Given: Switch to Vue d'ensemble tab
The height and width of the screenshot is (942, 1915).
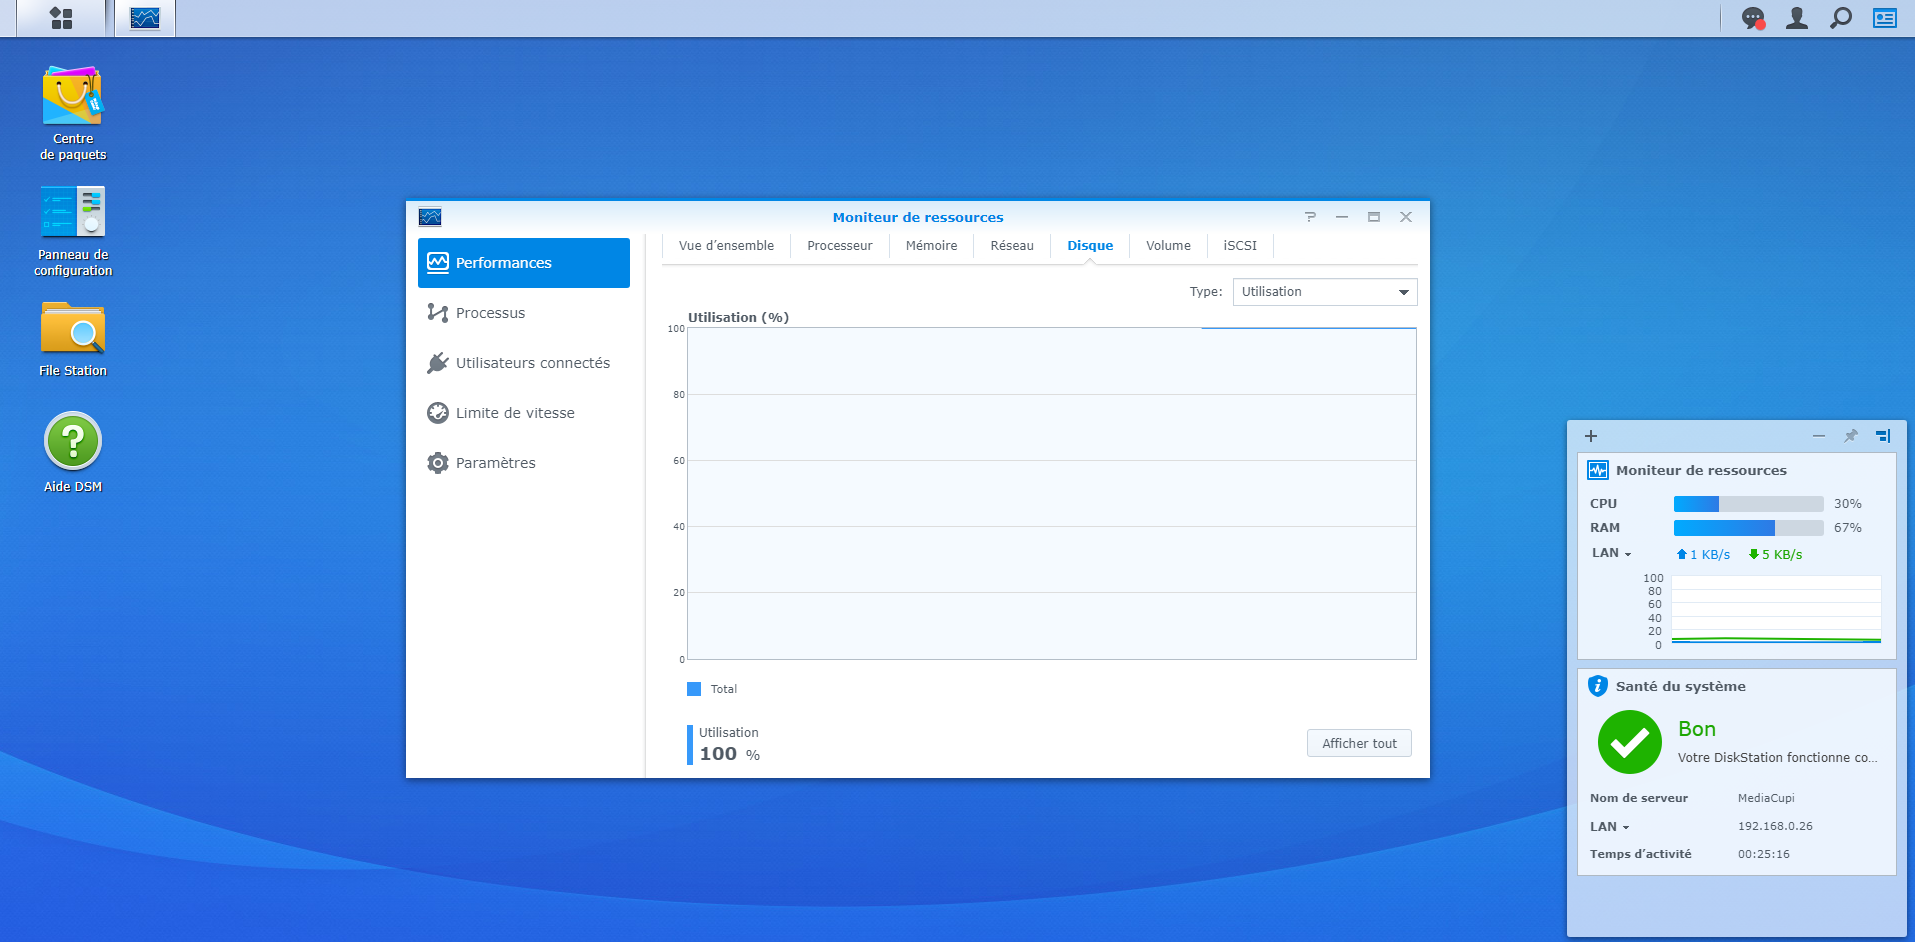Looking at the screenshot, I should point(726,246).
